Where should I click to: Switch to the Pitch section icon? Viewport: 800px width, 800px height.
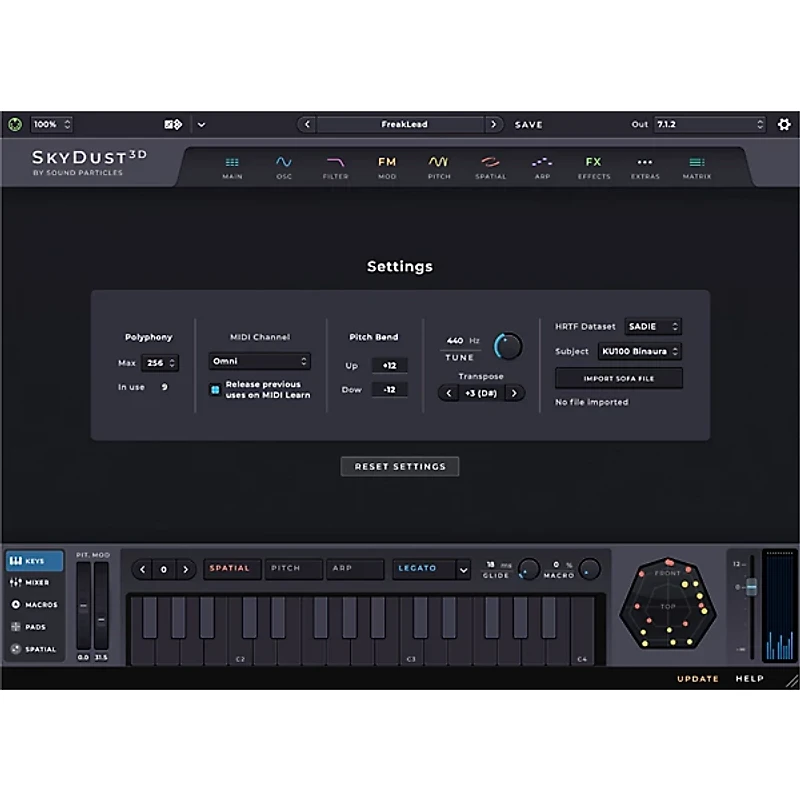(x=439, y=164)
